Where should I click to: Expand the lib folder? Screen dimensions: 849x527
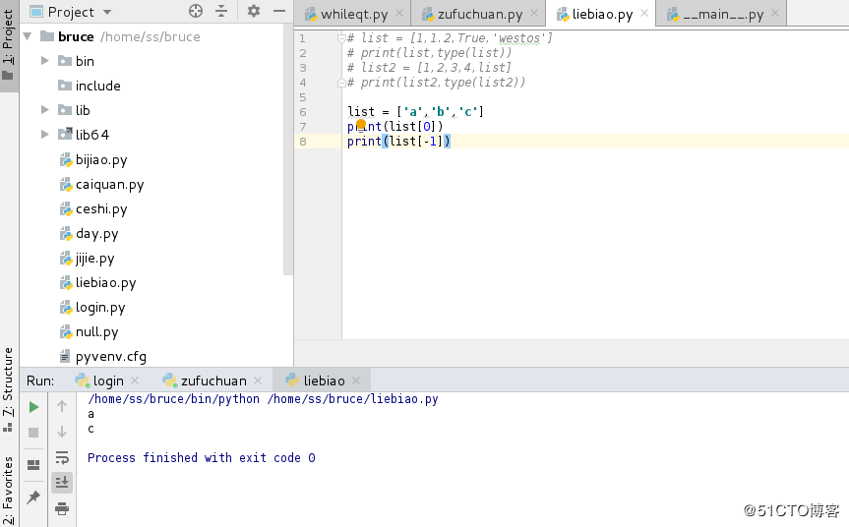click(x=45, y=110)
